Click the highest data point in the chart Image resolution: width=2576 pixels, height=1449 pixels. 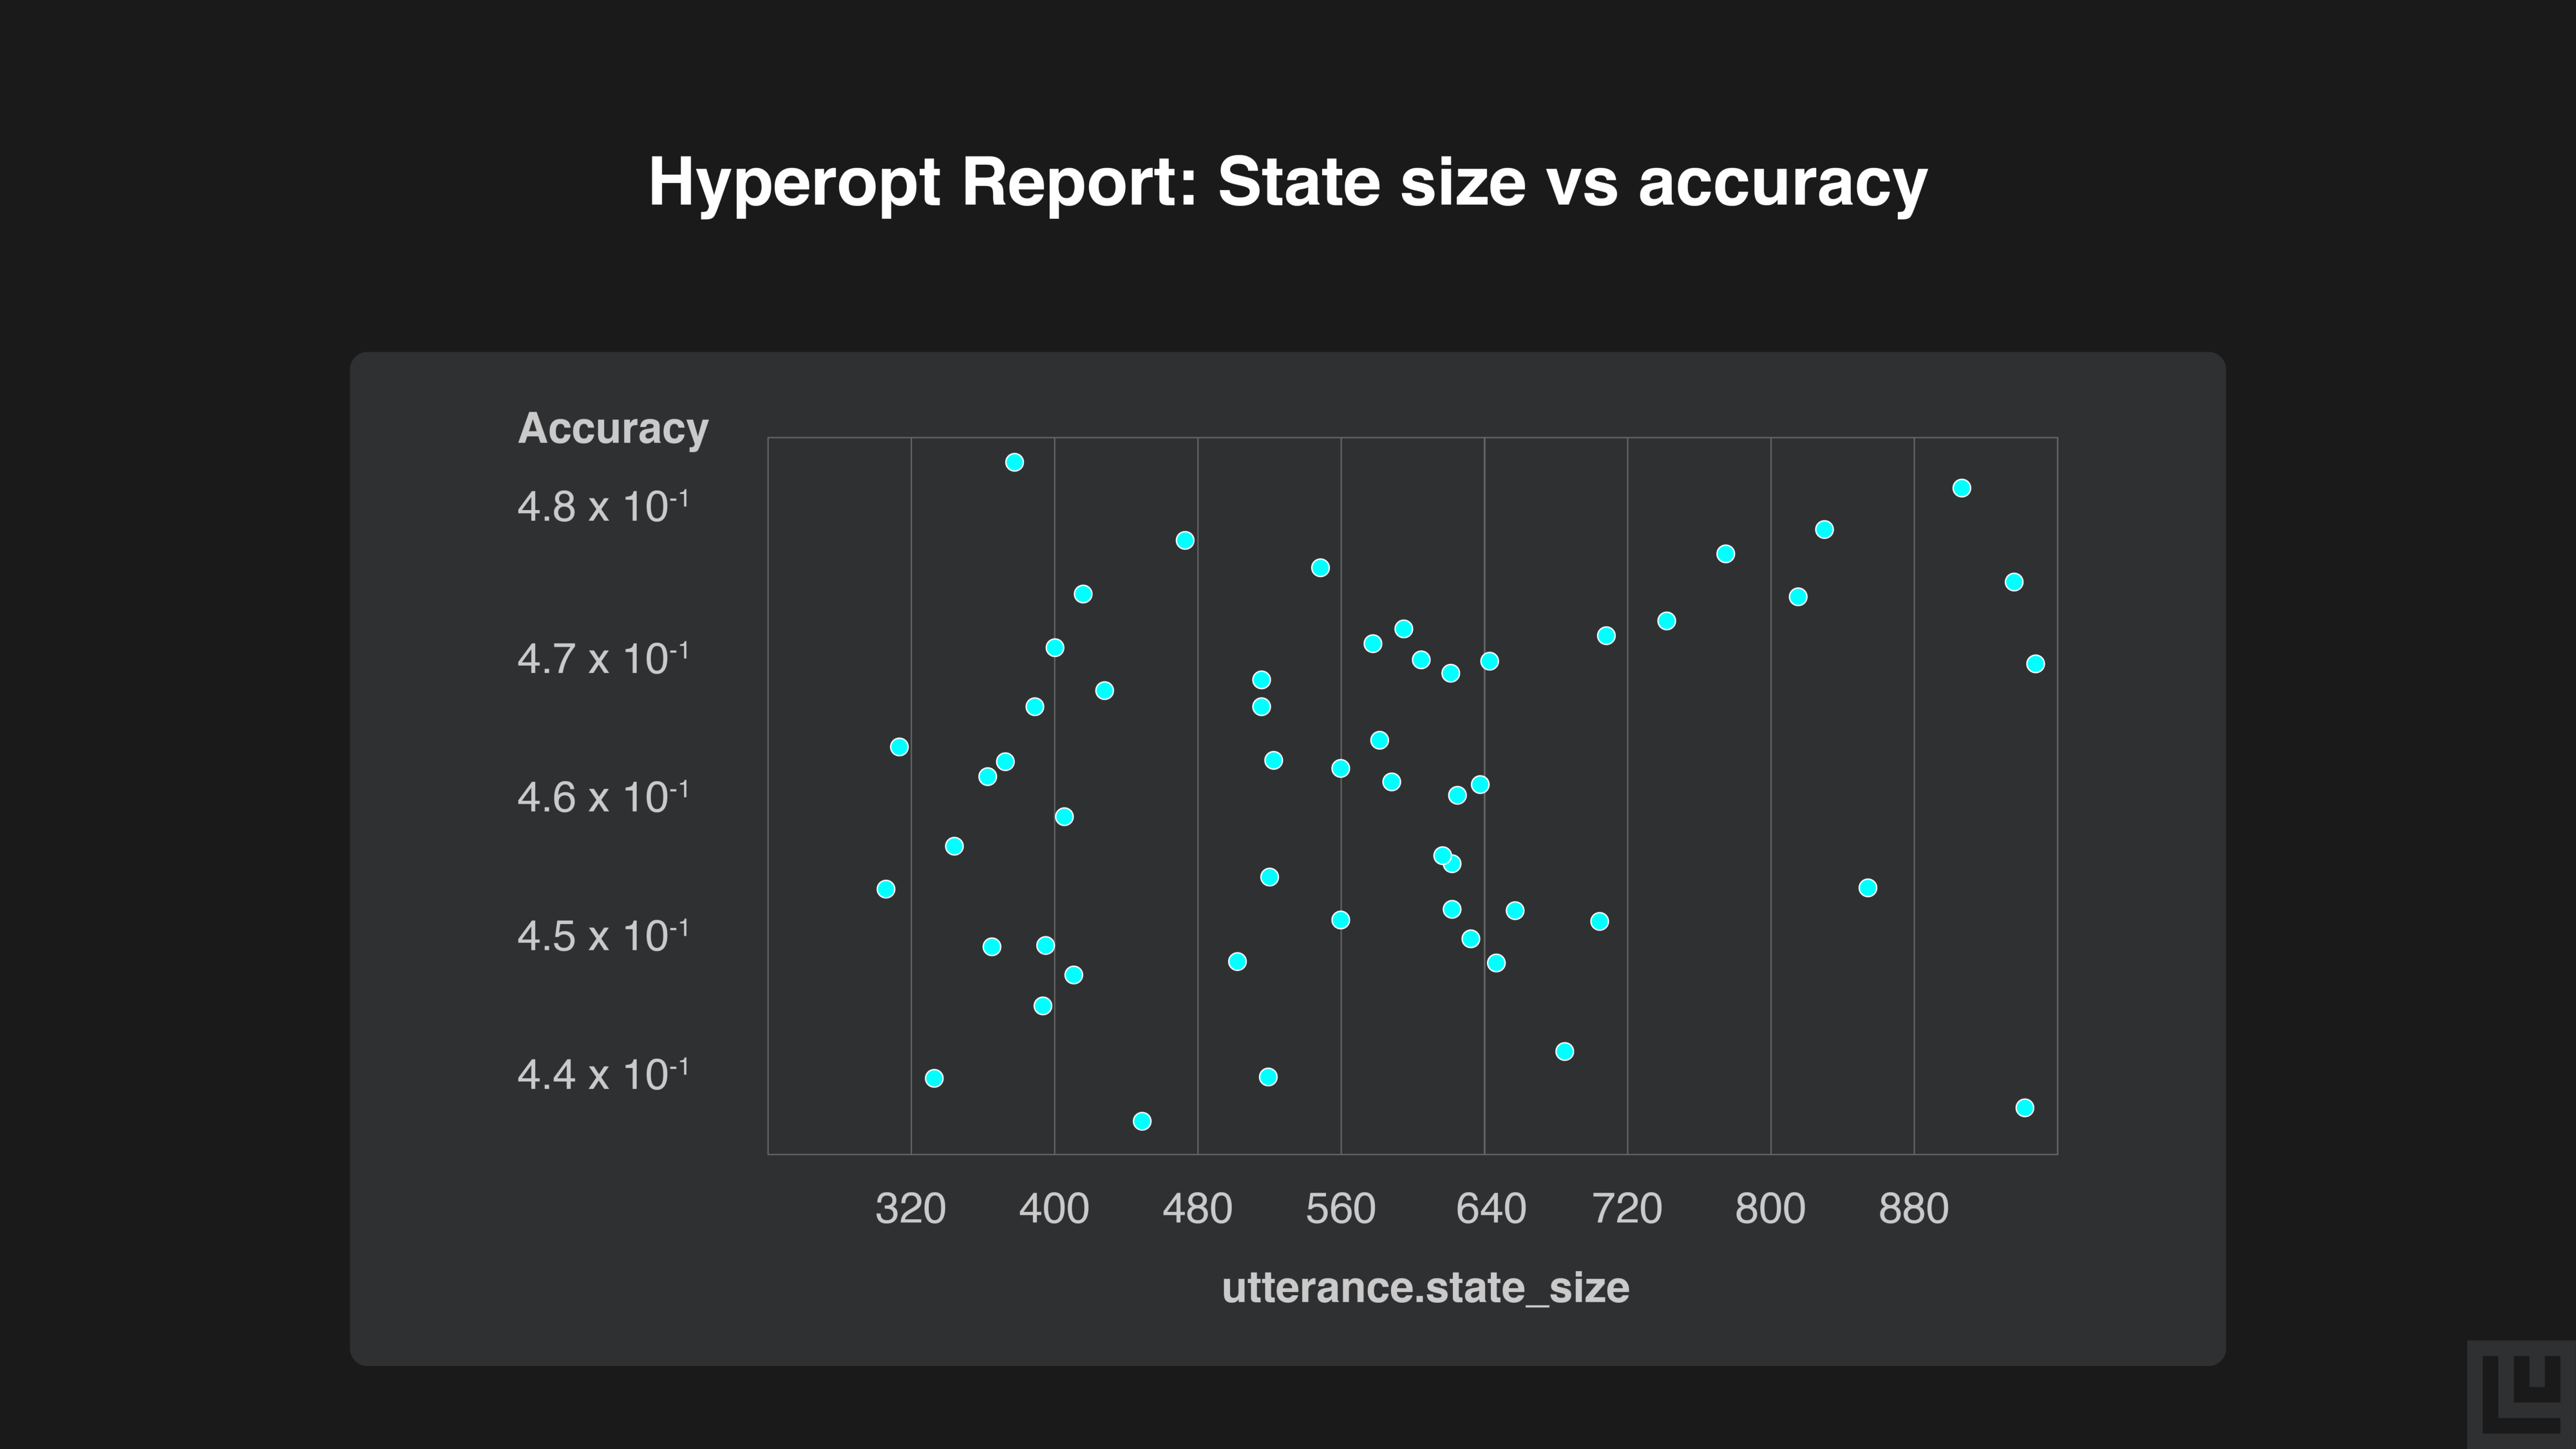tap(1014, 462)
